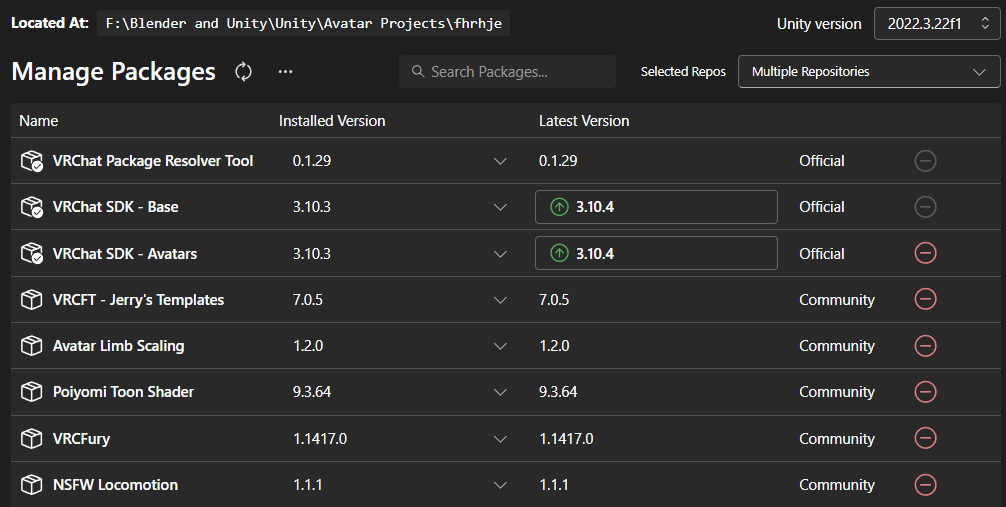Open version dropdown for VRChat SDK - Avatars

pyautogui.click(x=500, y=254)
